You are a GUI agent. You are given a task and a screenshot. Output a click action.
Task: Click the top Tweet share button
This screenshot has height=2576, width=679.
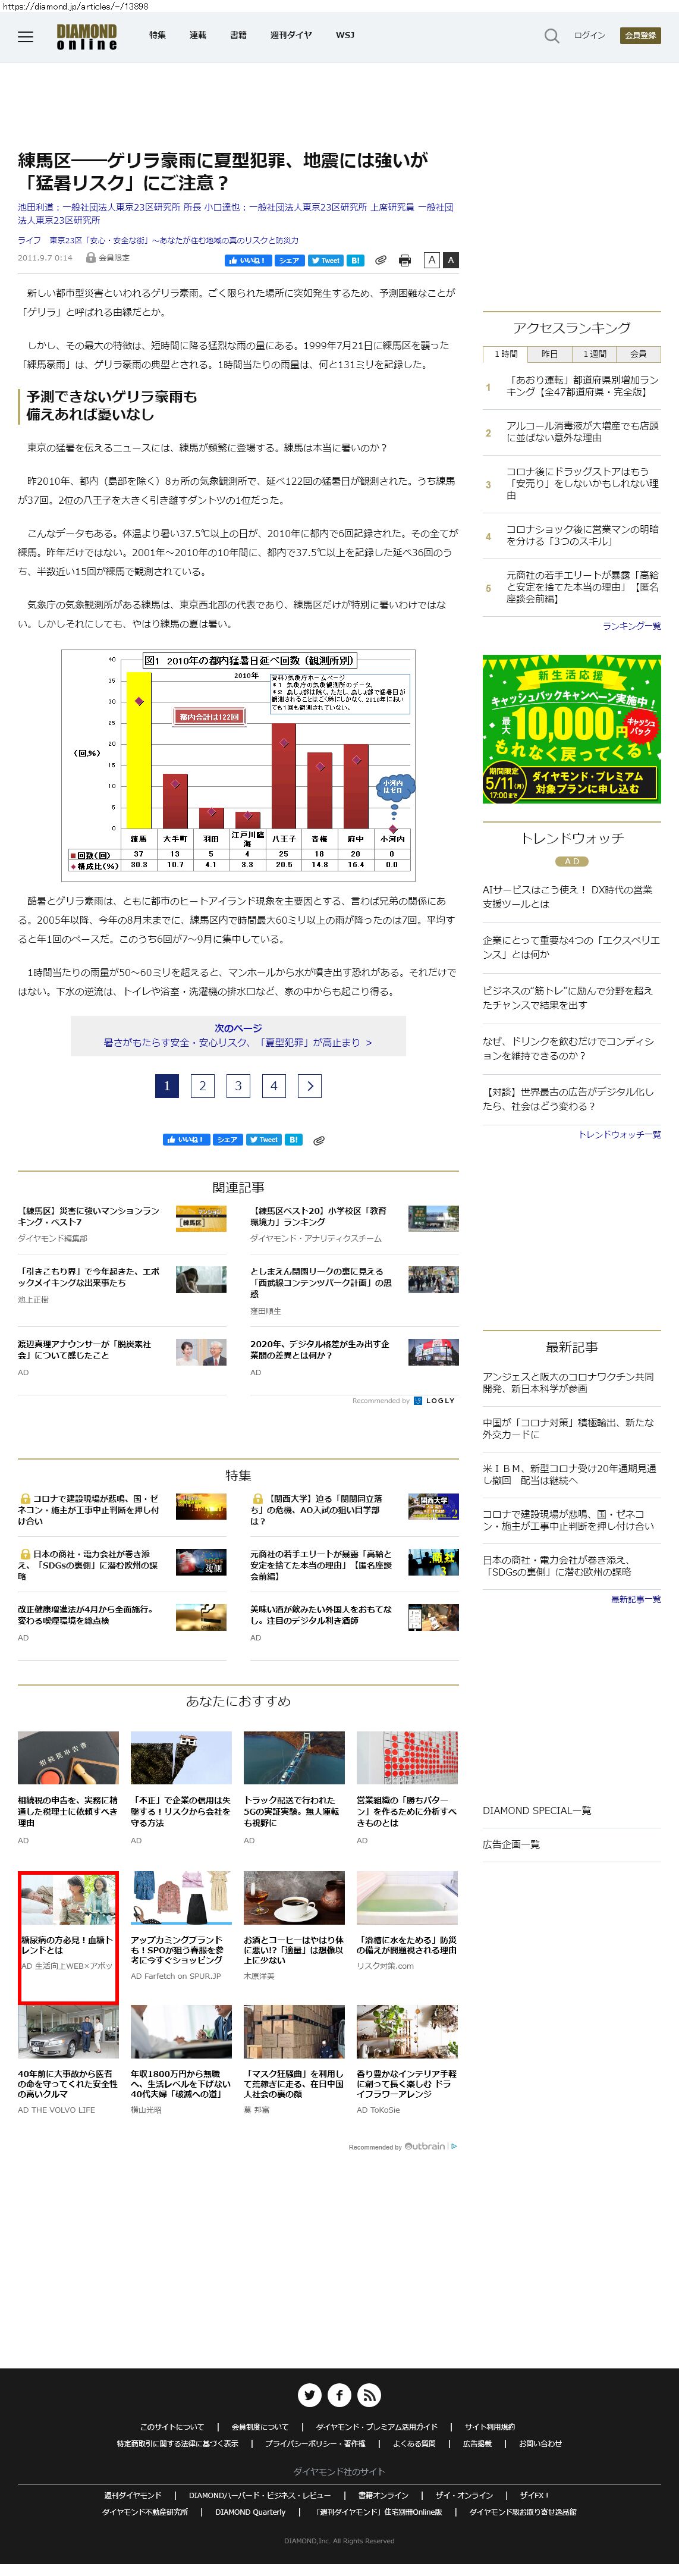click(325, 260)
